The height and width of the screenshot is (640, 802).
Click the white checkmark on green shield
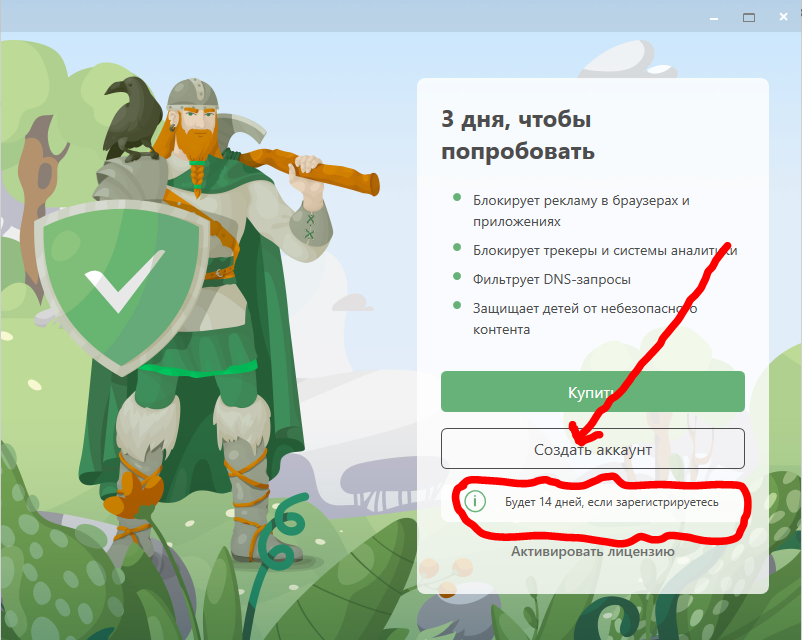pyautogui.click(x=124, y=280)
